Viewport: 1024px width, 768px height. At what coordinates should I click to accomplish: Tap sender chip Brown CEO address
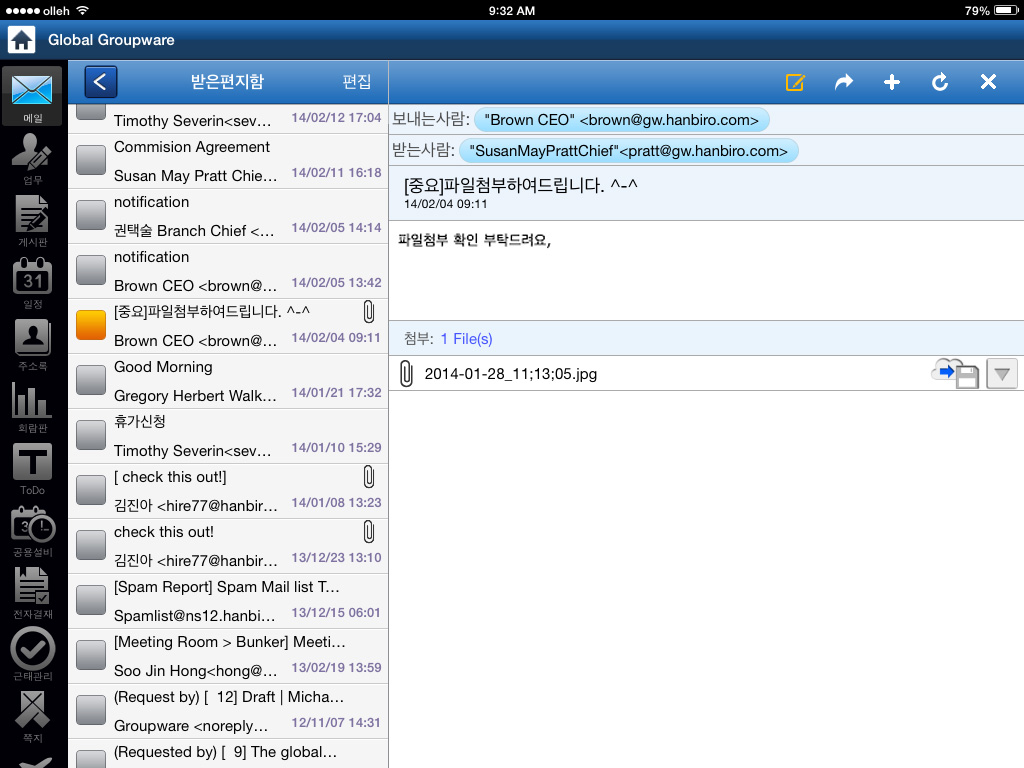point(621,120)
